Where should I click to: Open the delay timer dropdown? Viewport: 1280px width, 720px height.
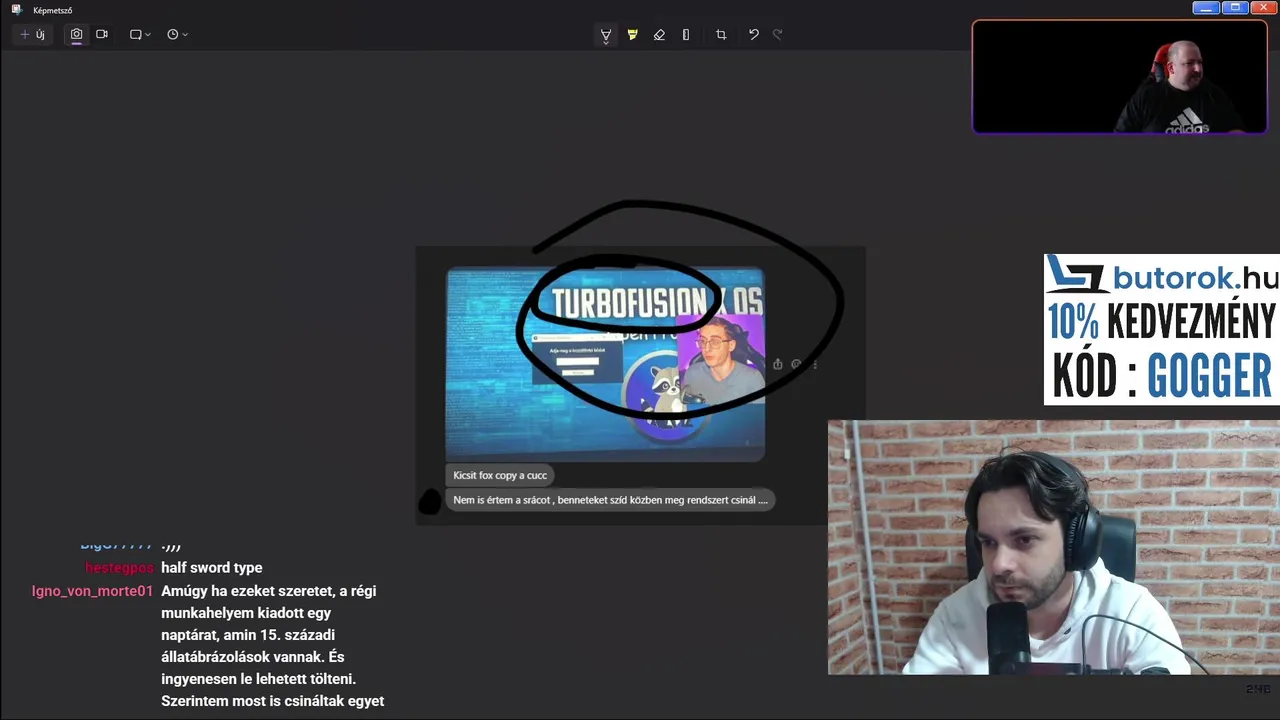click(177, 34)
